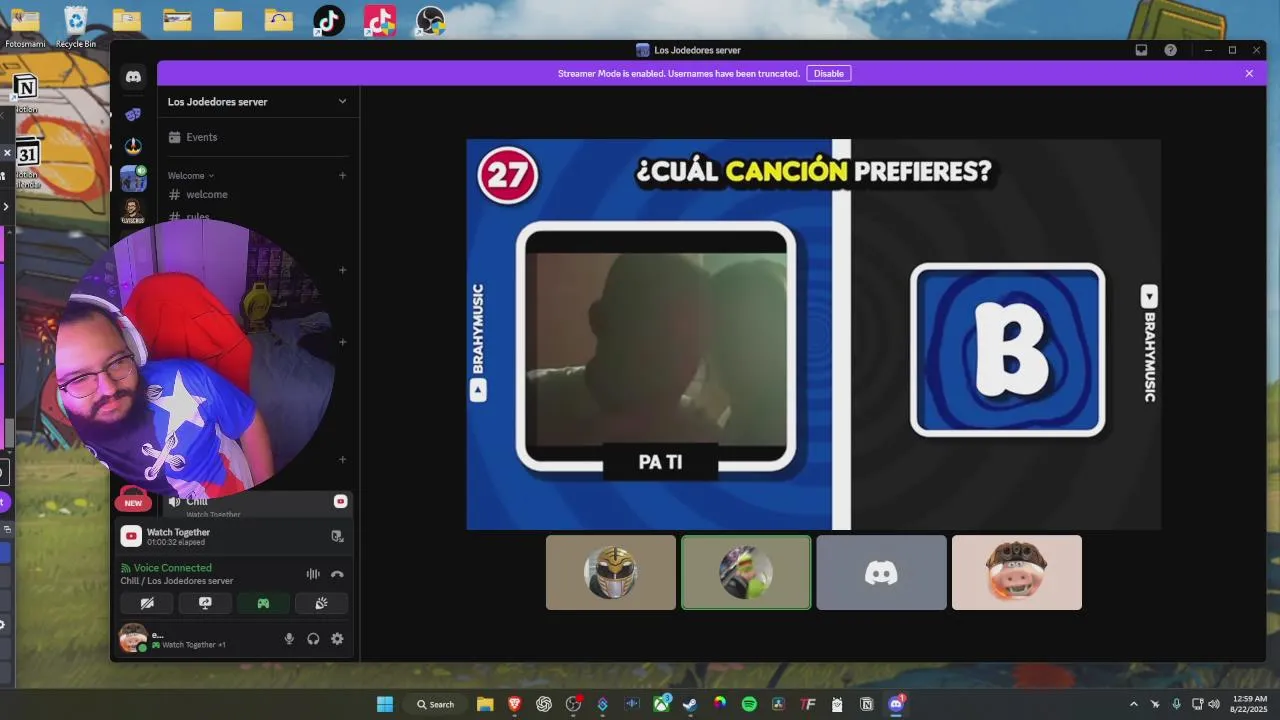Open the soundboard button
The height and width of the screenshot is (720, 1280).
tap(321, 603)
